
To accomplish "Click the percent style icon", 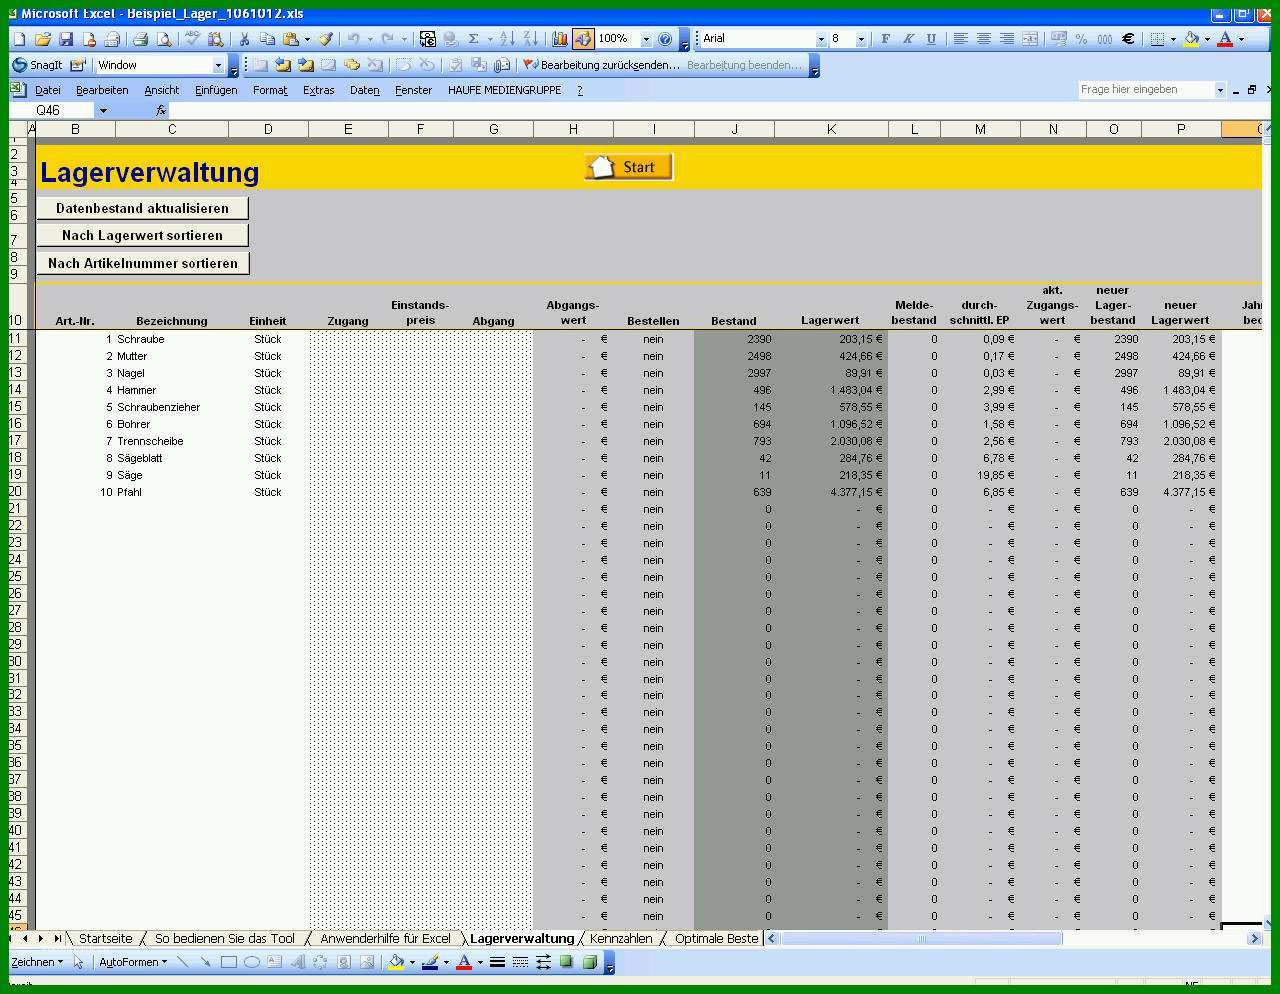I will click(x=1081, y=39).
